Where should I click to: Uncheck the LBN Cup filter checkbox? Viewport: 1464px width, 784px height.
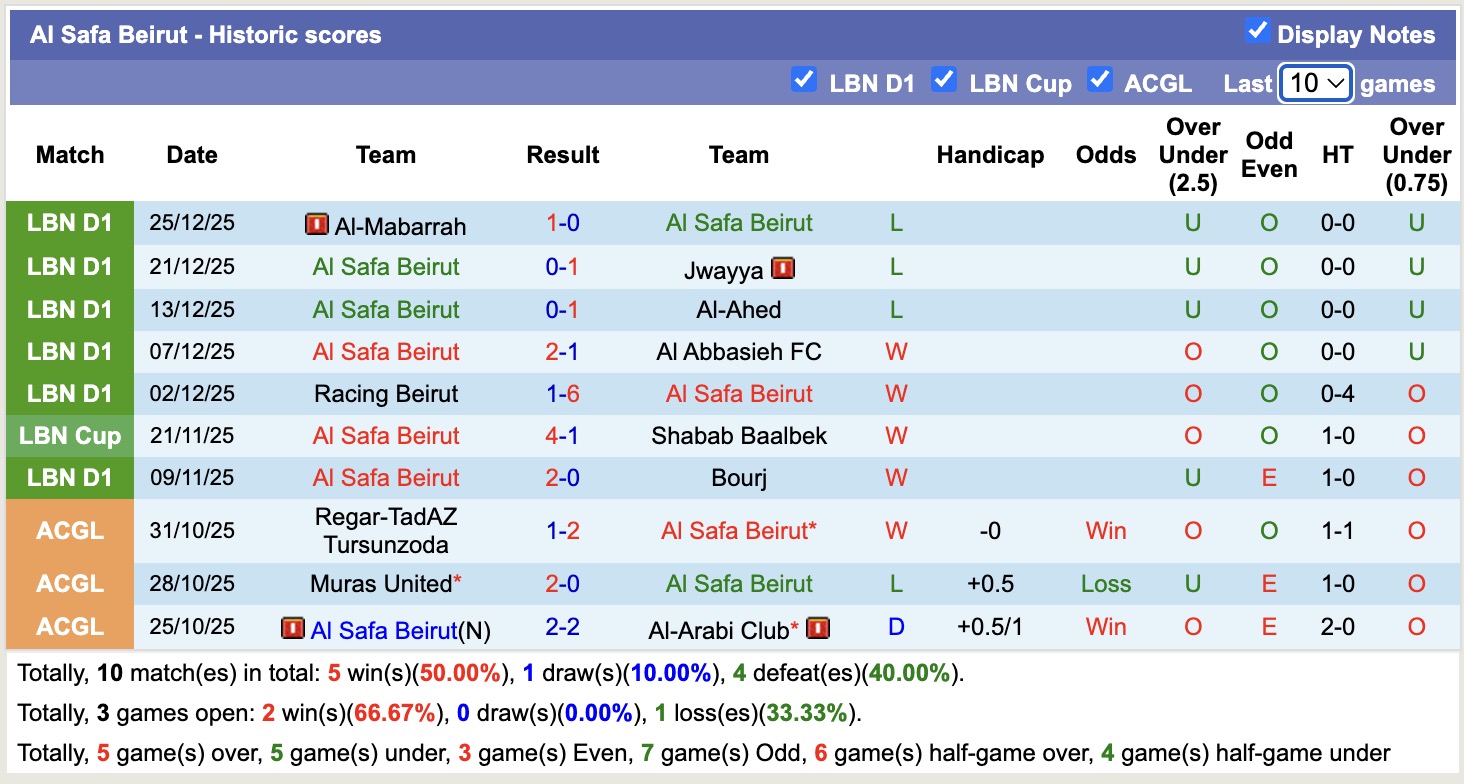pos(944,80)
